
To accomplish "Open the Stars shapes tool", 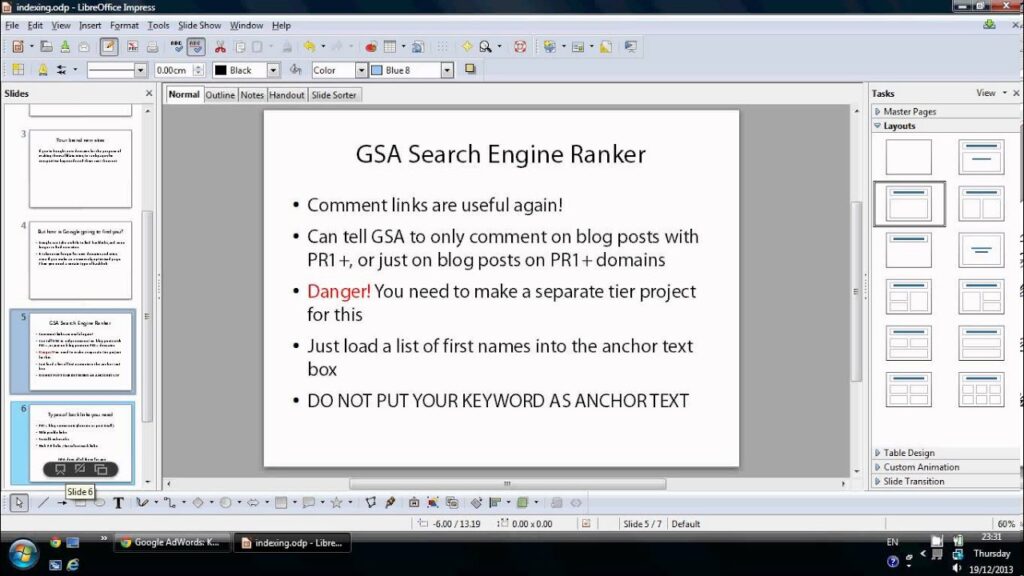I will click(x=336, y=502).
